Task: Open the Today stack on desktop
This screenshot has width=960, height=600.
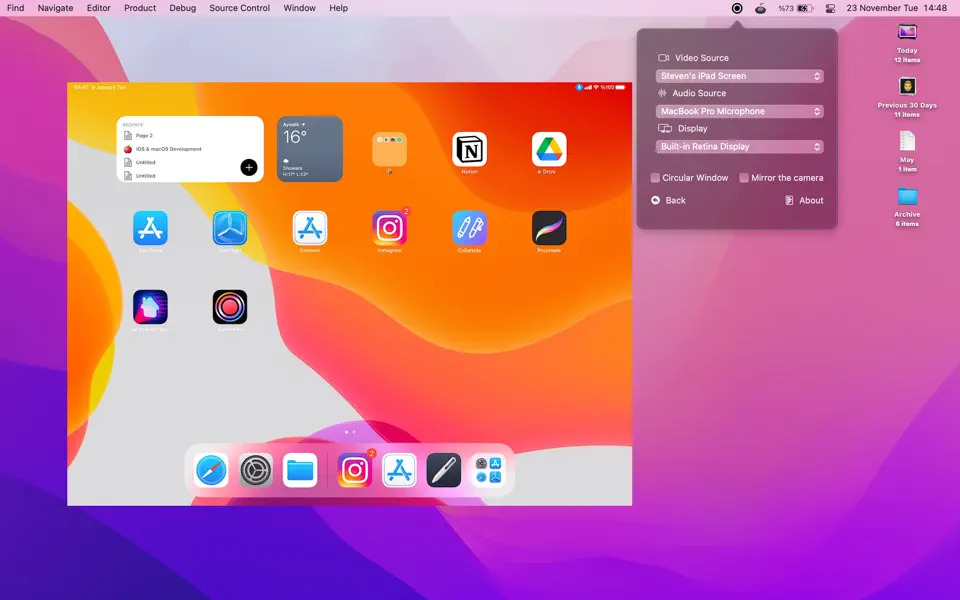Action: tap(907, 32)
